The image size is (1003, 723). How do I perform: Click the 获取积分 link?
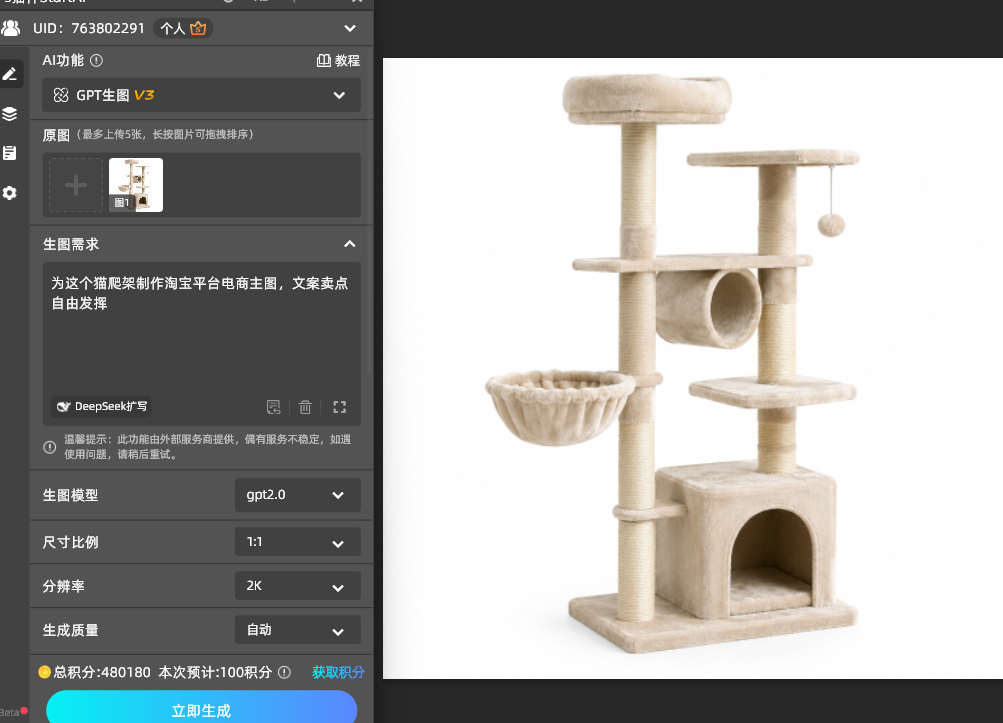(x=338, y=672)
